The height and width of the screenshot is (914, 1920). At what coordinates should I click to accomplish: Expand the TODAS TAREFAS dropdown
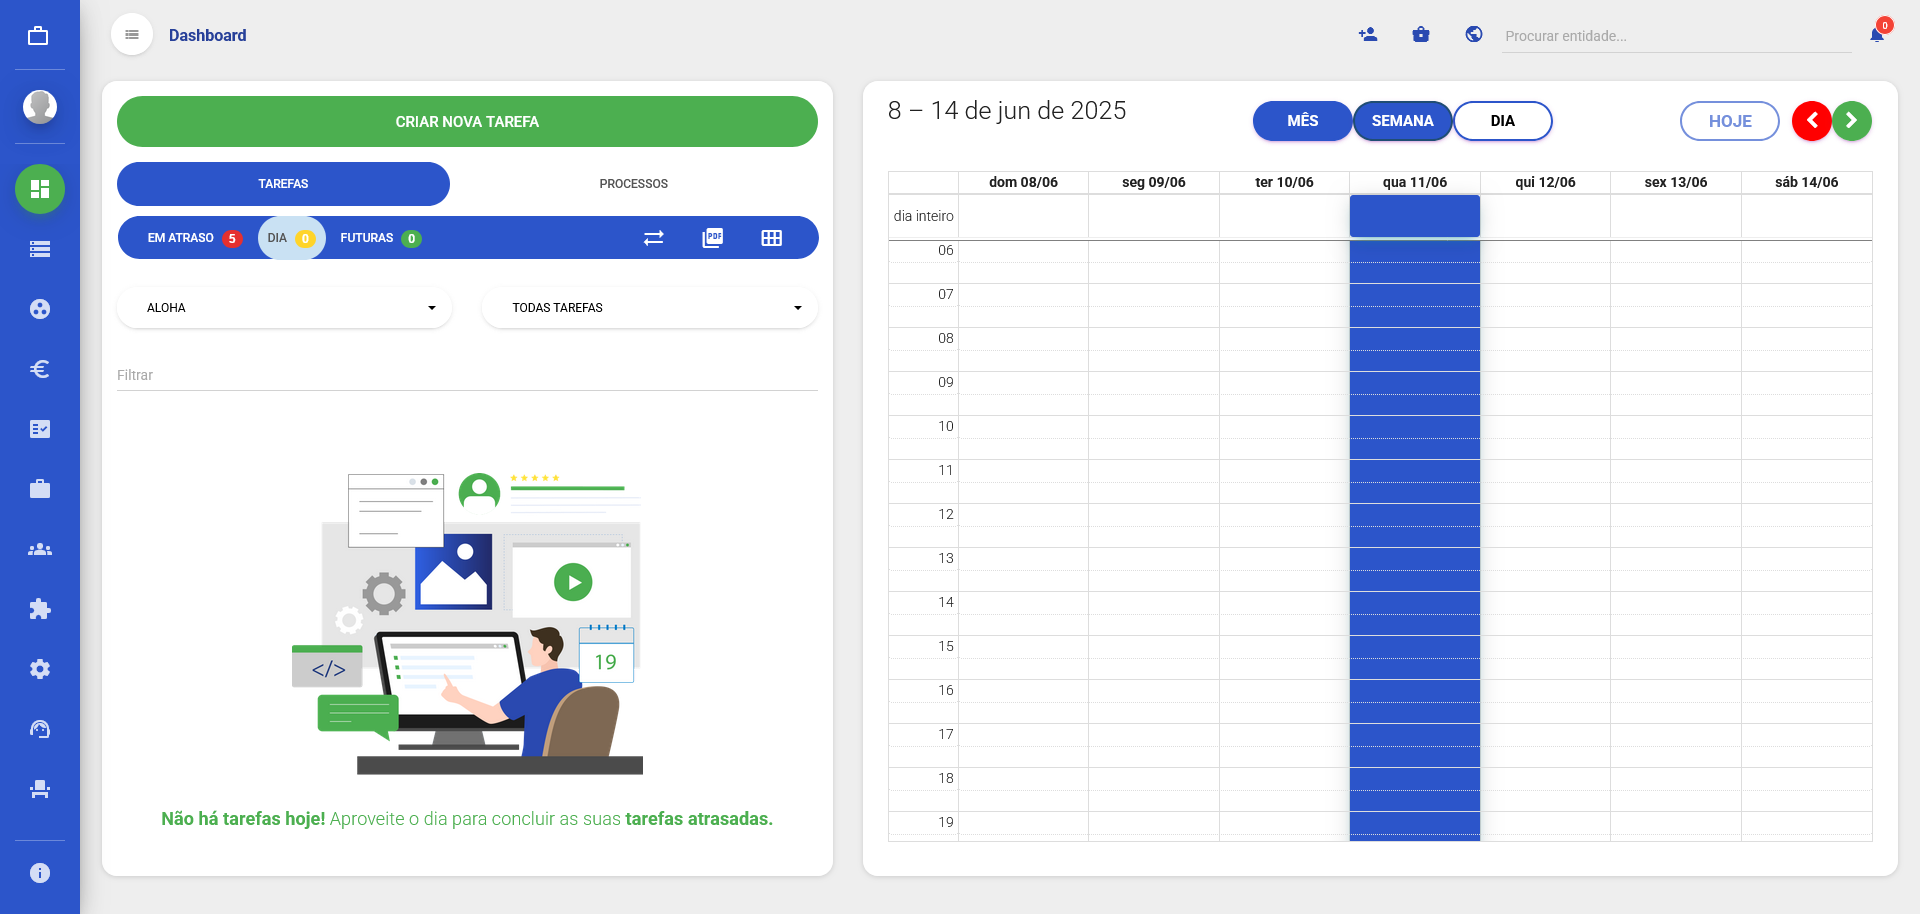(x=650, y=308)
